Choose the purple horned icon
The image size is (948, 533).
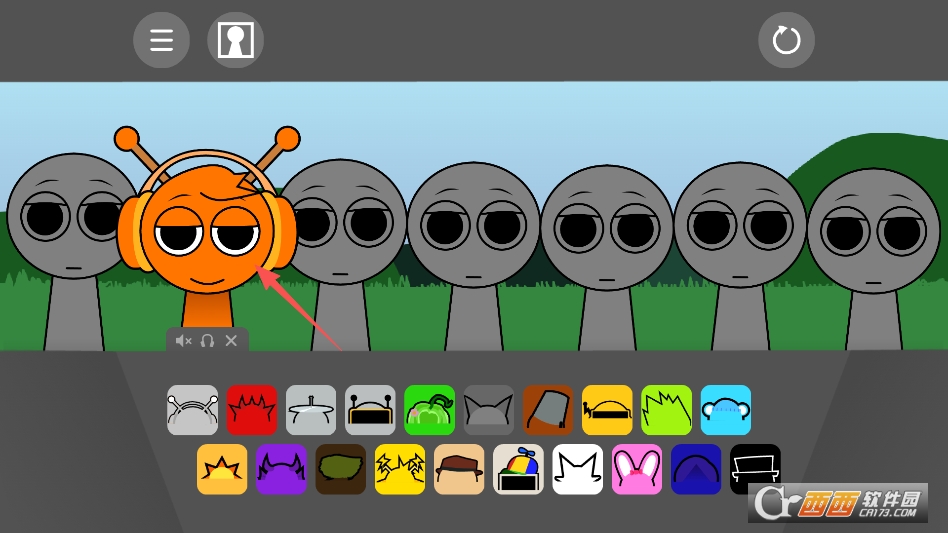point(281,469)
